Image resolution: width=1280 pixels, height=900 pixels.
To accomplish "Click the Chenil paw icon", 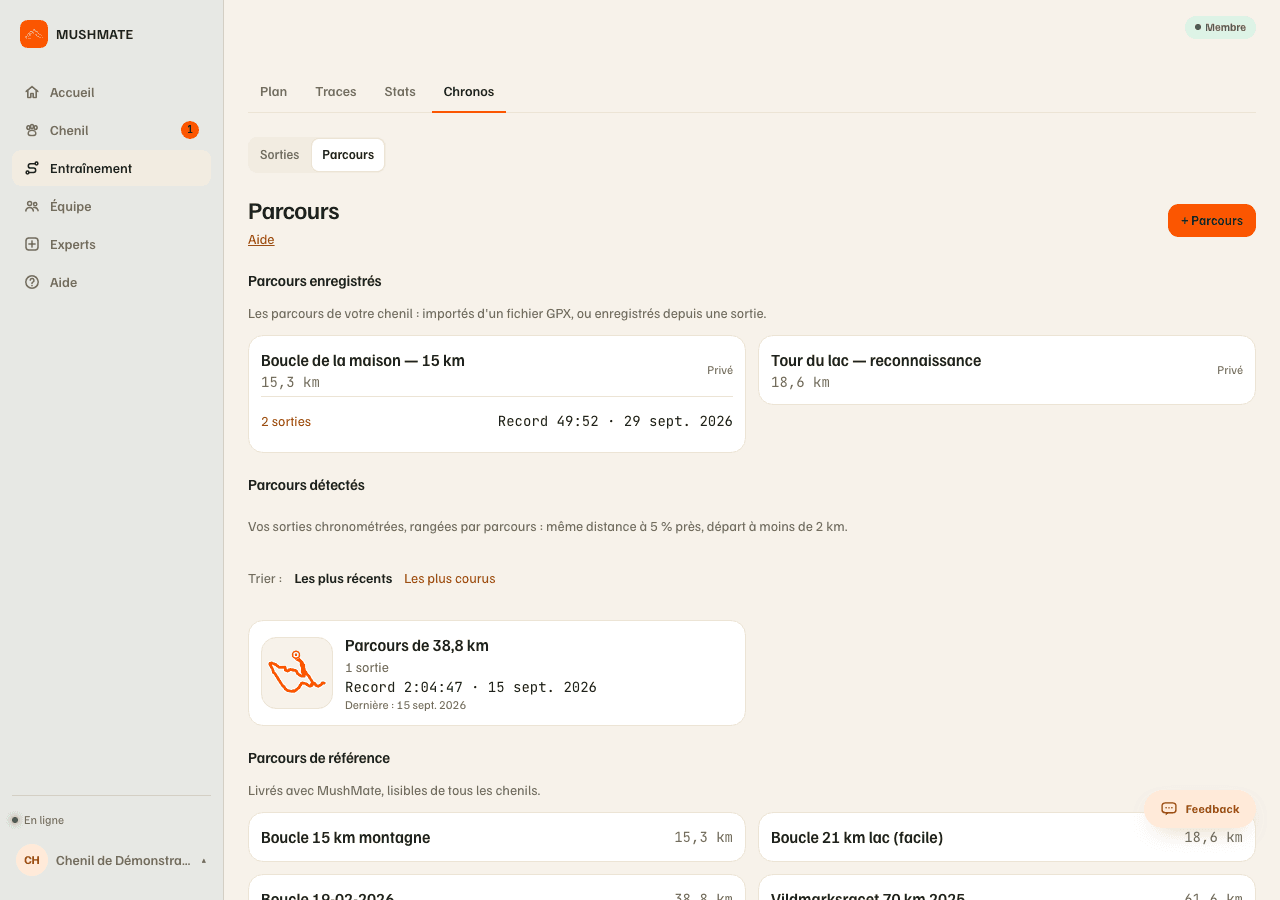I will click(32, 130).
